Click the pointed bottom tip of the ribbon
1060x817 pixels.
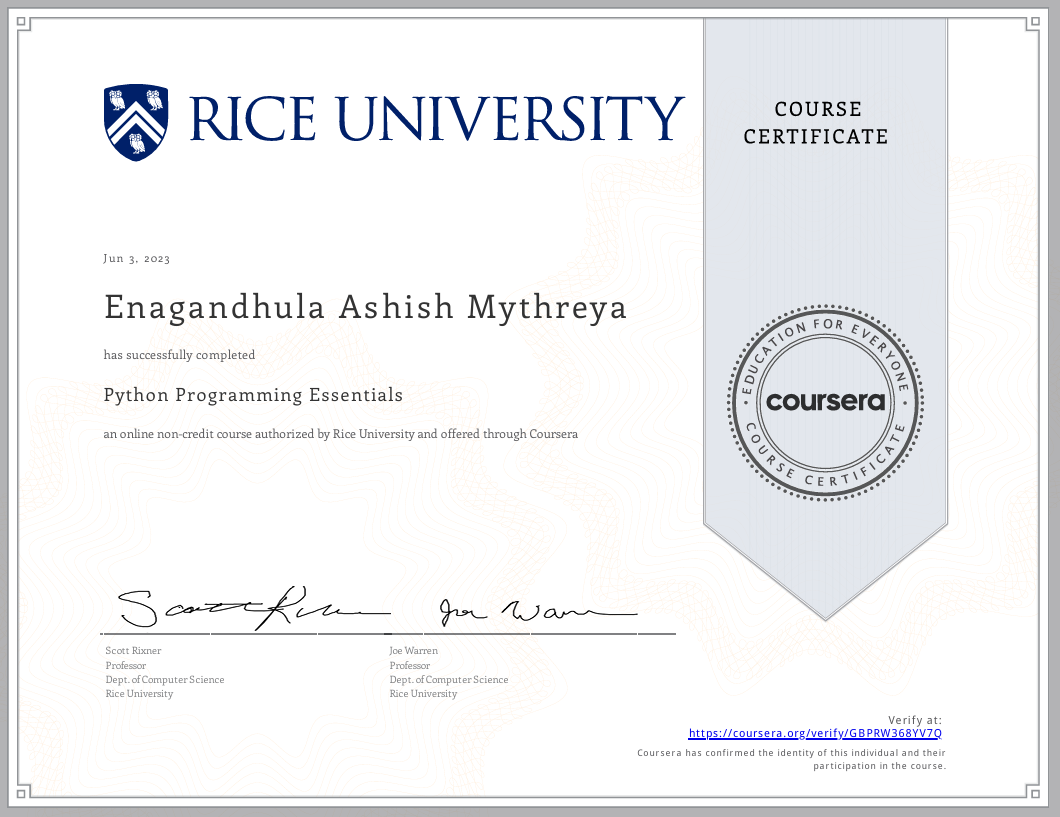coord(825,620)
